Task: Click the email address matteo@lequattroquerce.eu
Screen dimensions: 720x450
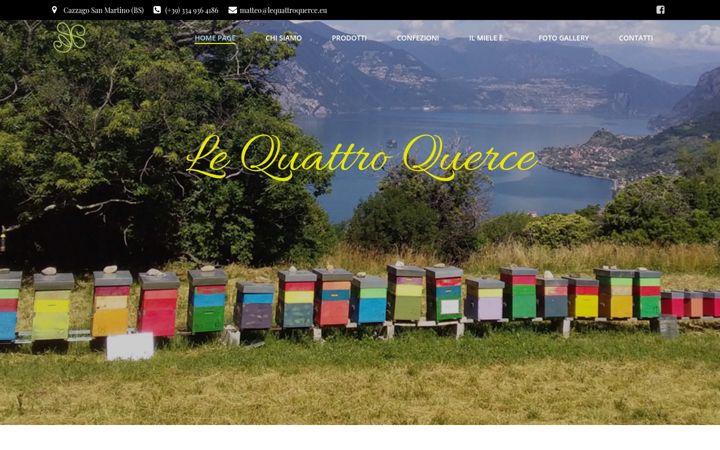Action: pyautogui.click(x=283, y=10)
